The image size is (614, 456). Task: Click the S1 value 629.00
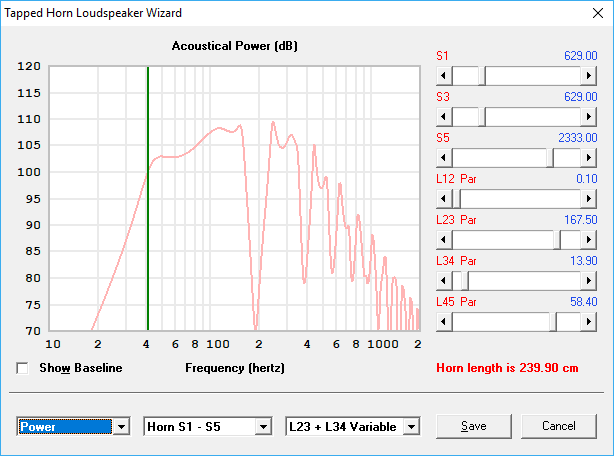click(581, 56)
